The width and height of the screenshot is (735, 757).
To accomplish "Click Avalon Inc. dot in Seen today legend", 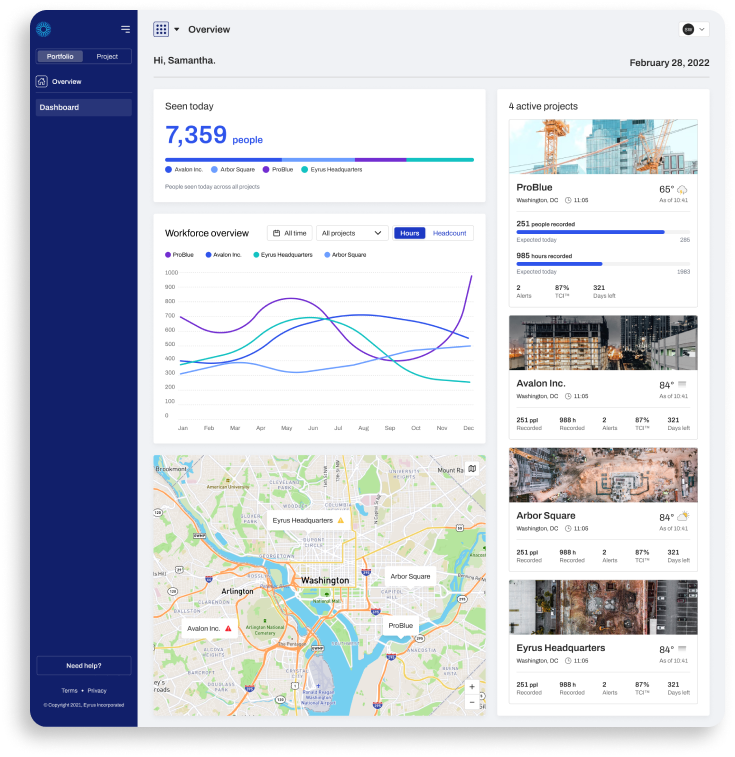I will coord(169,169).
